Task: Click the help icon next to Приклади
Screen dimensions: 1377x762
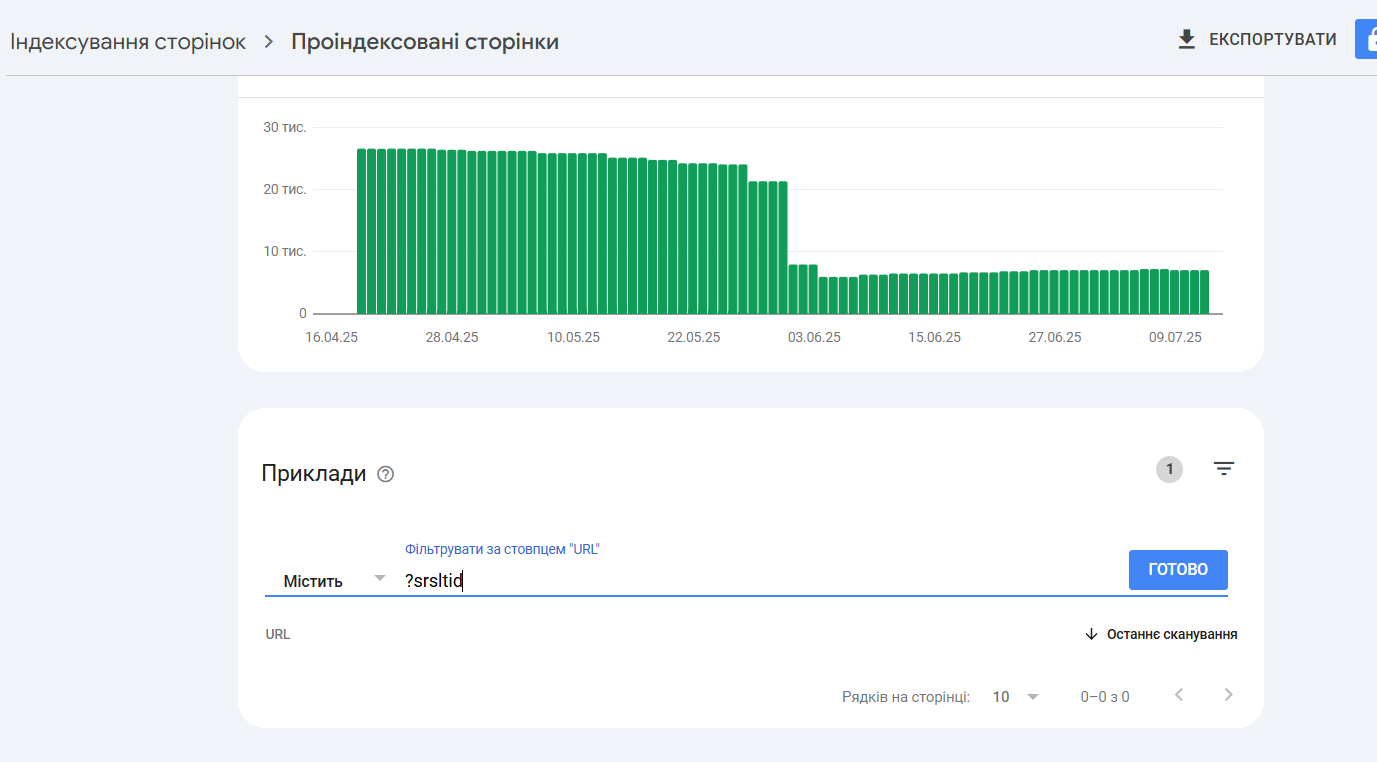Action: pyautogui.click(x=386, y=474)
